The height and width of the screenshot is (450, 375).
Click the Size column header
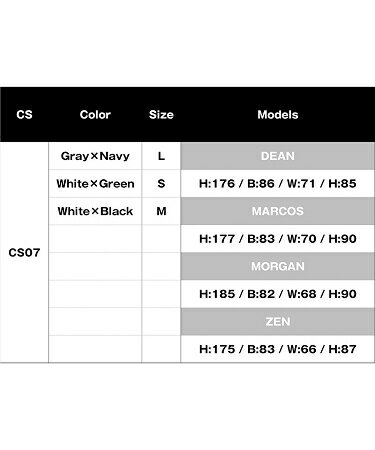[161, 115]
